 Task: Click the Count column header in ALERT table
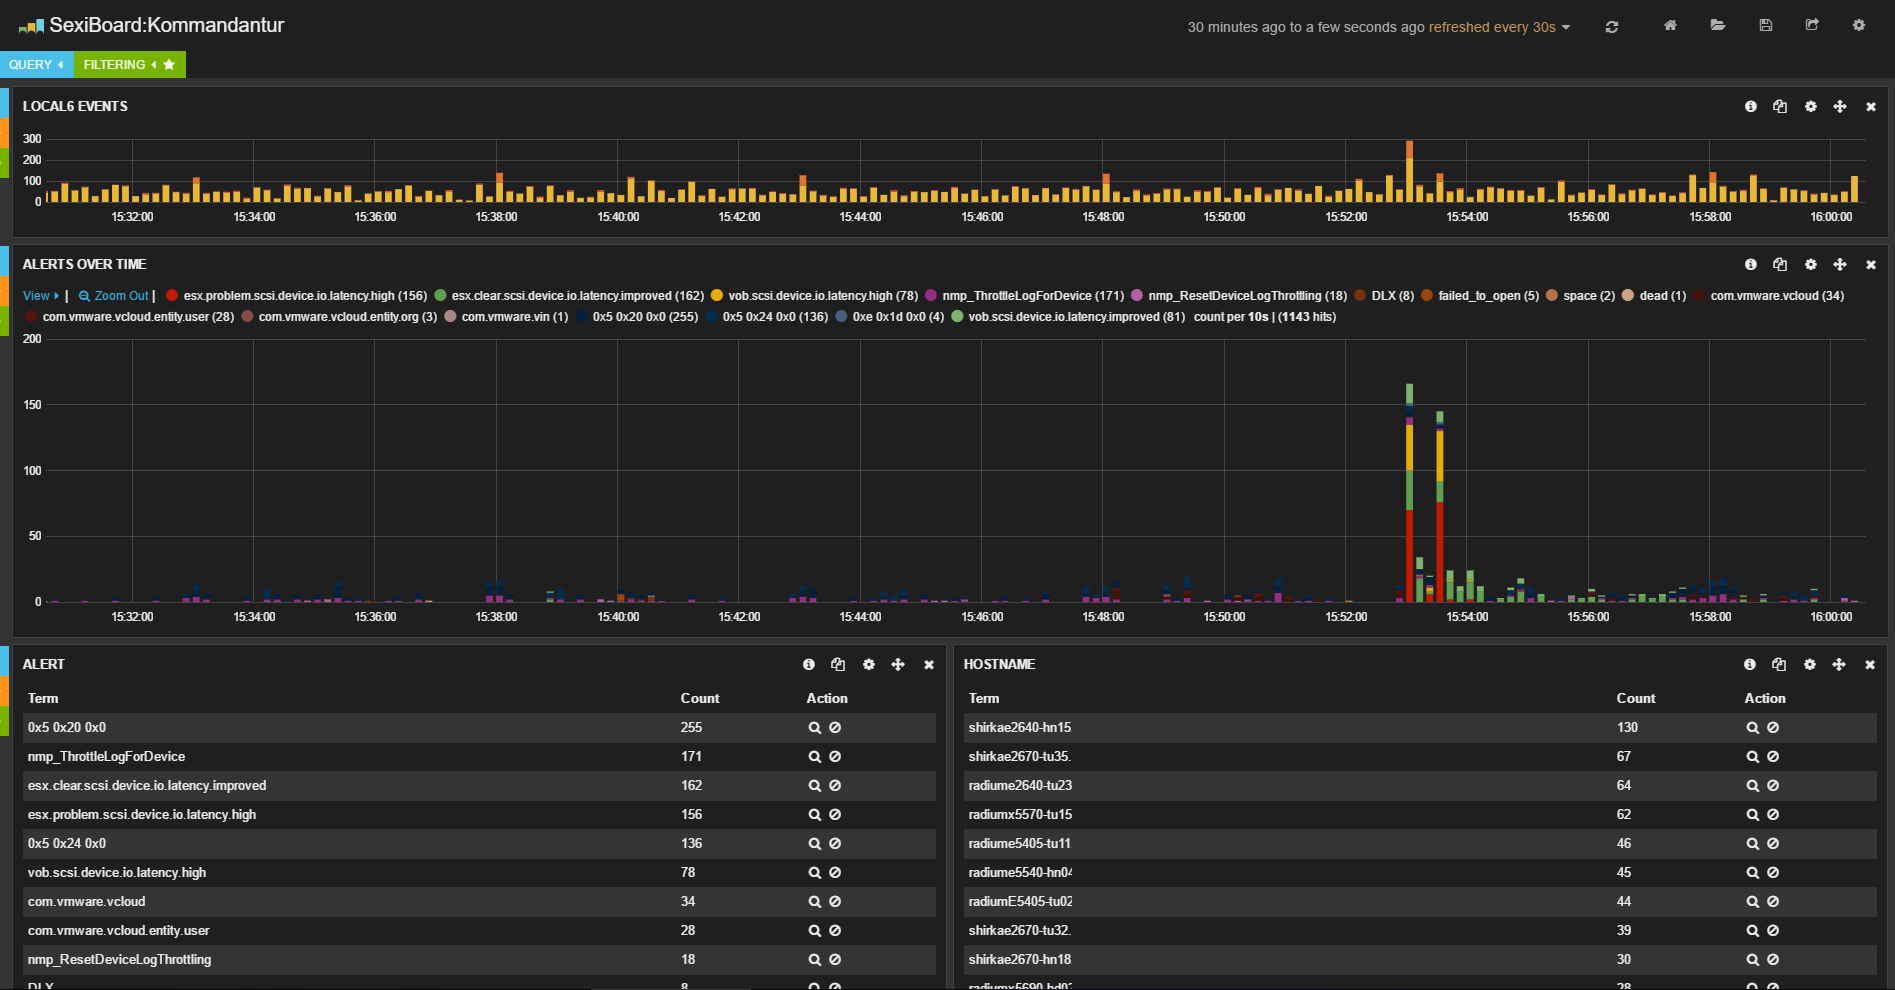tap(699, 699)
